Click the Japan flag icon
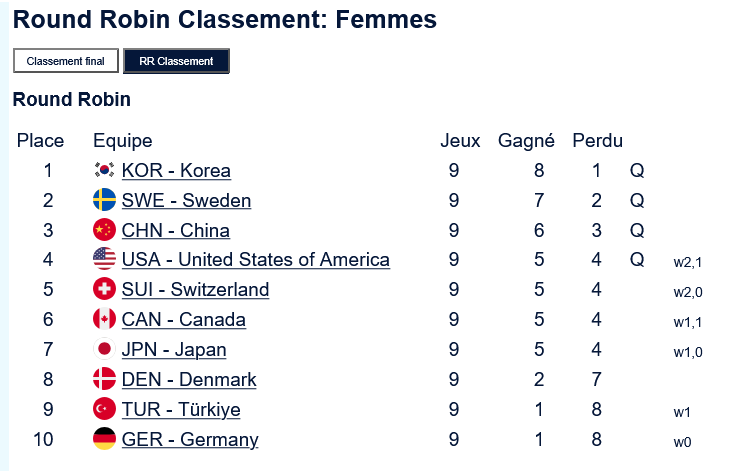The width and height of the screenshot is (730, 471). pos(104,350)
